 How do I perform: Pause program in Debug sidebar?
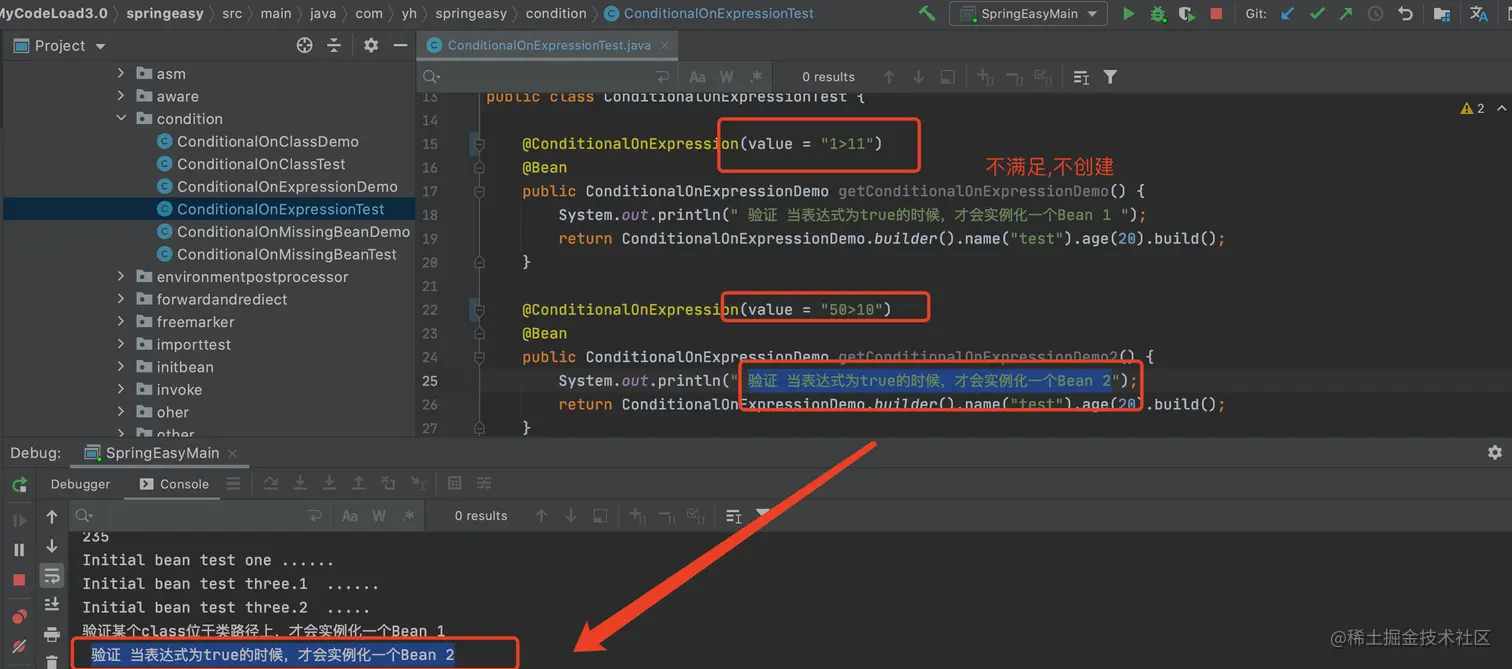(x=19, y=549)
